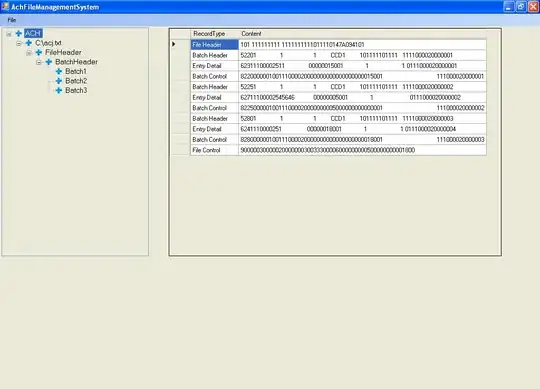The height and width of the screenshot is (389, 540).
Task: Click the plus icon next to BatchHeader
Action: coord(49,62)
